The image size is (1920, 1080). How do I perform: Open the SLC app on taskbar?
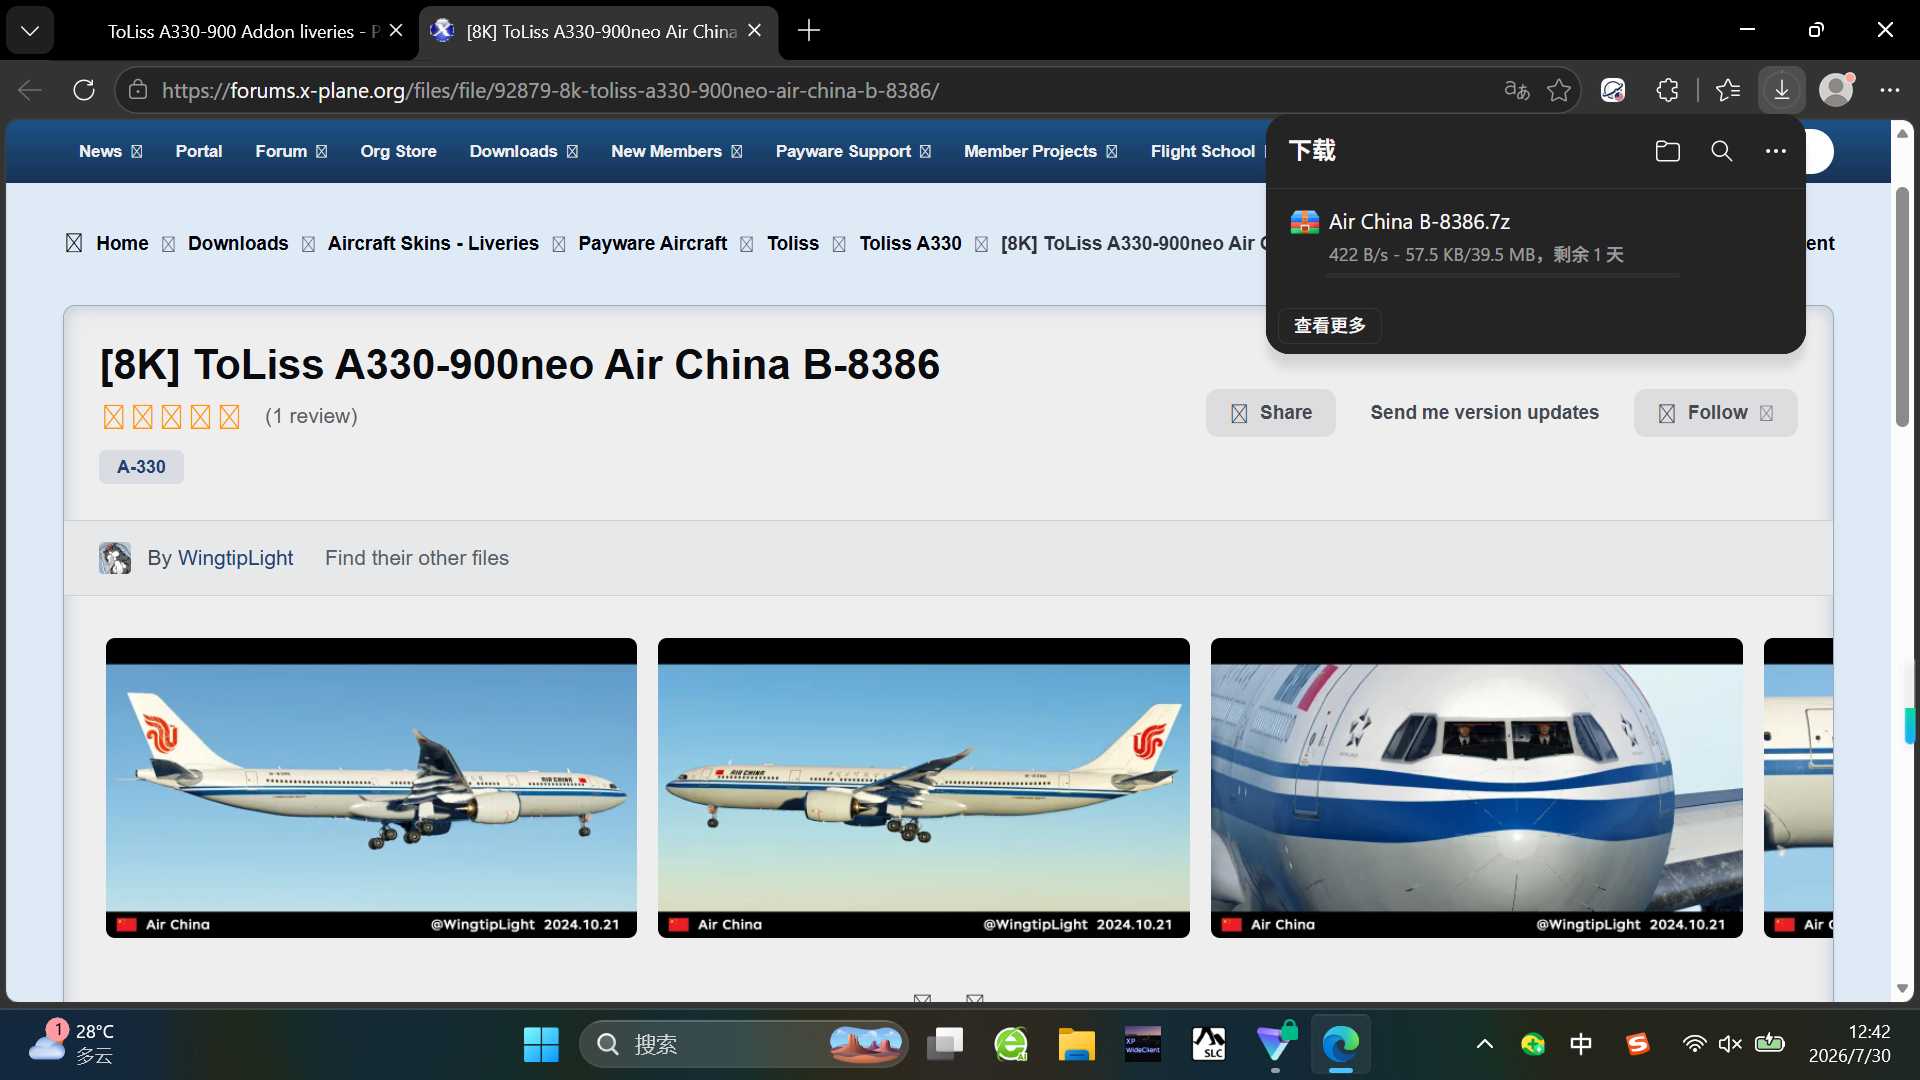click(1209, 1045)
